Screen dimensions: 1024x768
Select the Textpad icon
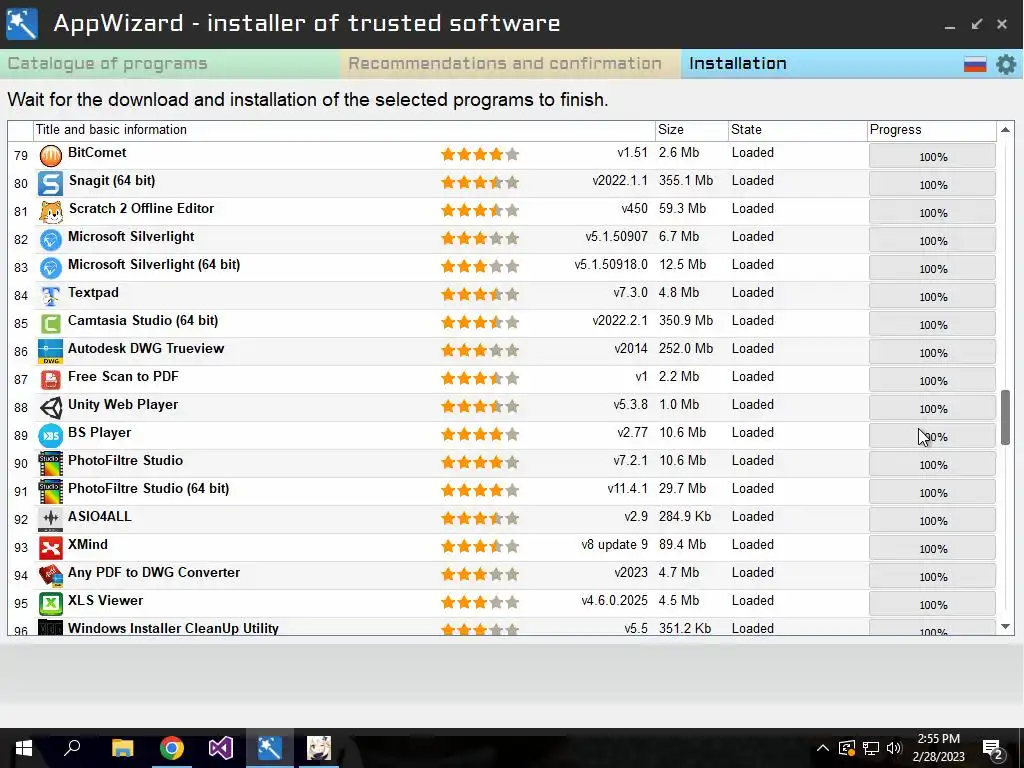[x=50, y=296]
